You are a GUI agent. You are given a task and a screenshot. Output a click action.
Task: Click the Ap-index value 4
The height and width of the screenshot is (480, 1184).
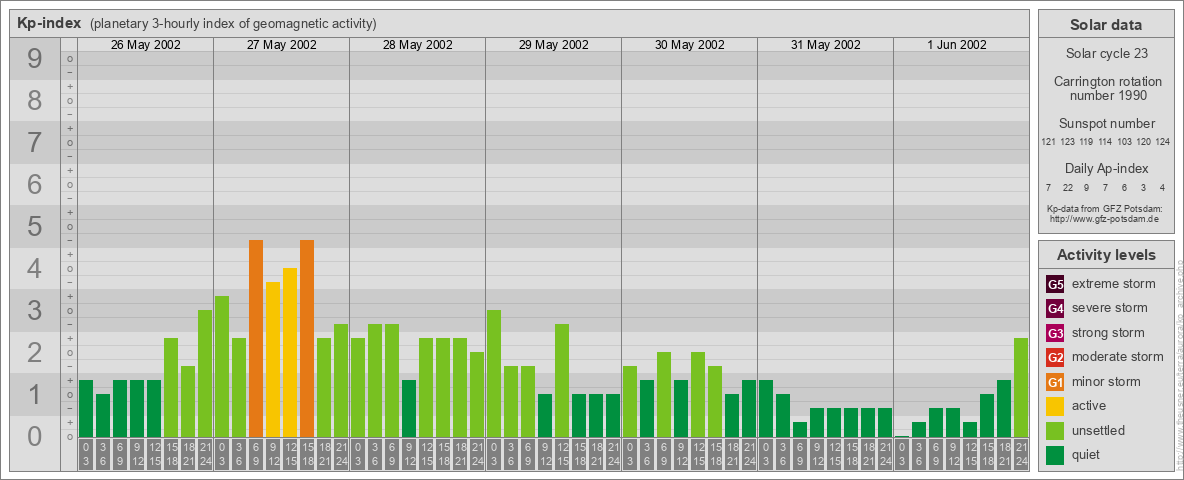click(1162, 187)
